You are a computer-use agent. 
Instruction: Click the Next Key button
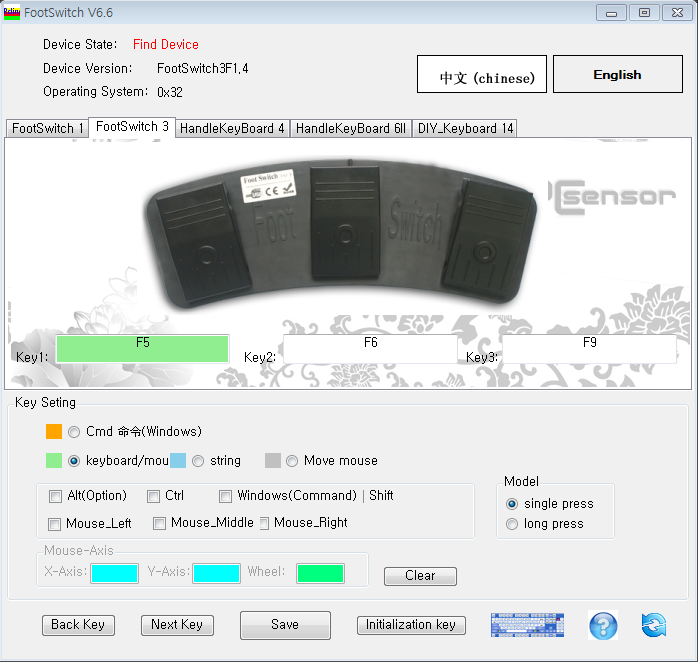pyautogui.click(x=177, y=625)
